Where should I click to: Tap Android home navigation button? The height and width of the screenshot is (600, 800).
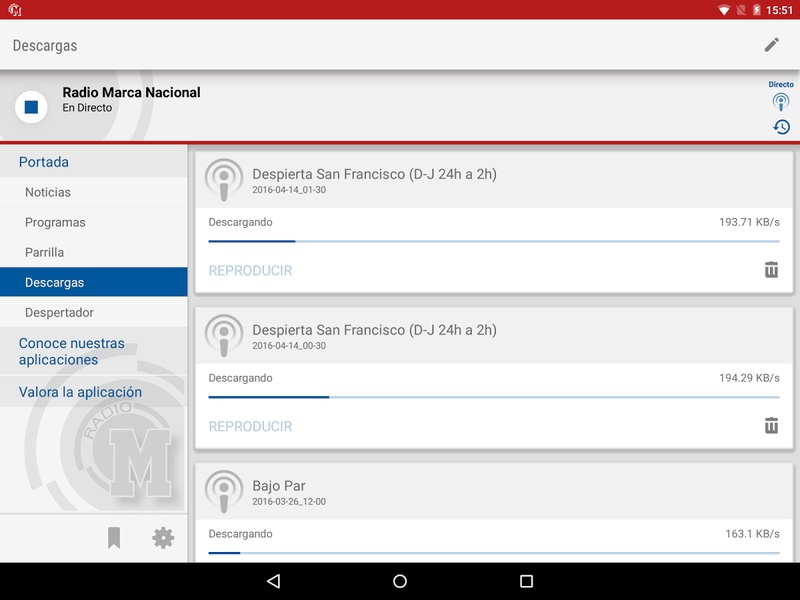[x=400, y=581]
